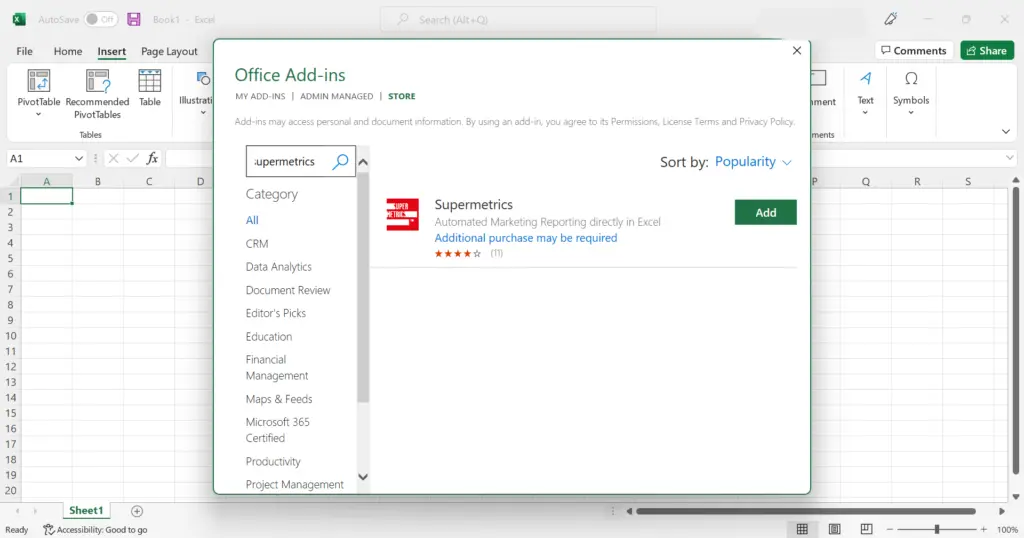Click the category list scroll-up arrow

[363, 162]
